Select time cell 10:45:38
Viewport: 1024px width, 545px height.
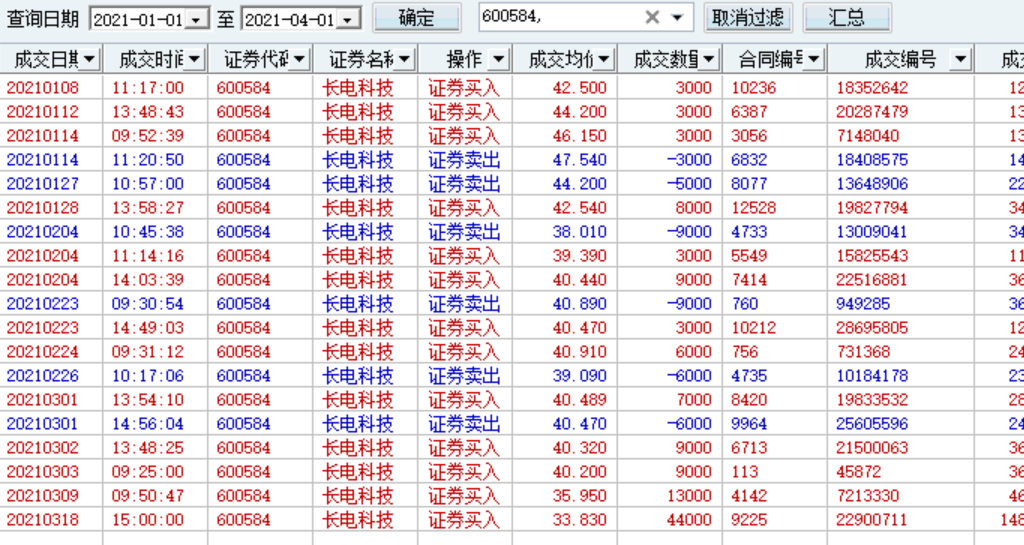click(x=148, y=232)
